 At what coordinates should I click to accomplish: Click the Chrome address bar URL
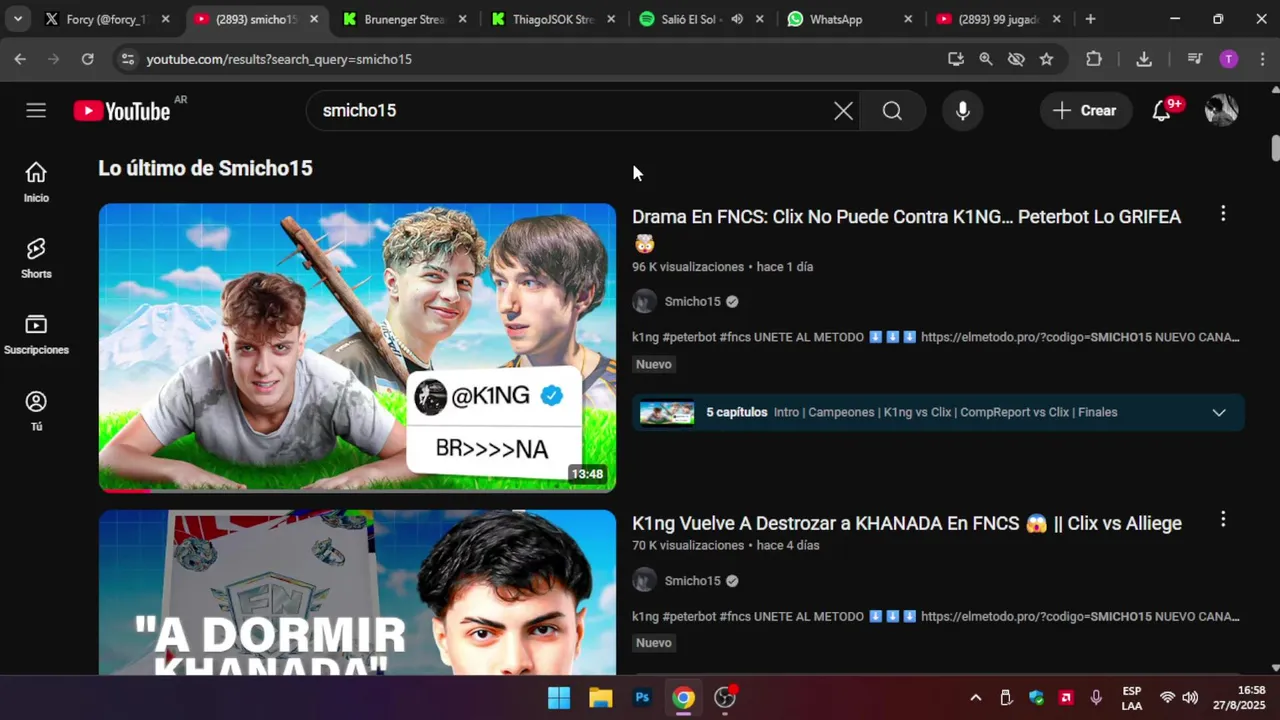(x=279, y=59)
